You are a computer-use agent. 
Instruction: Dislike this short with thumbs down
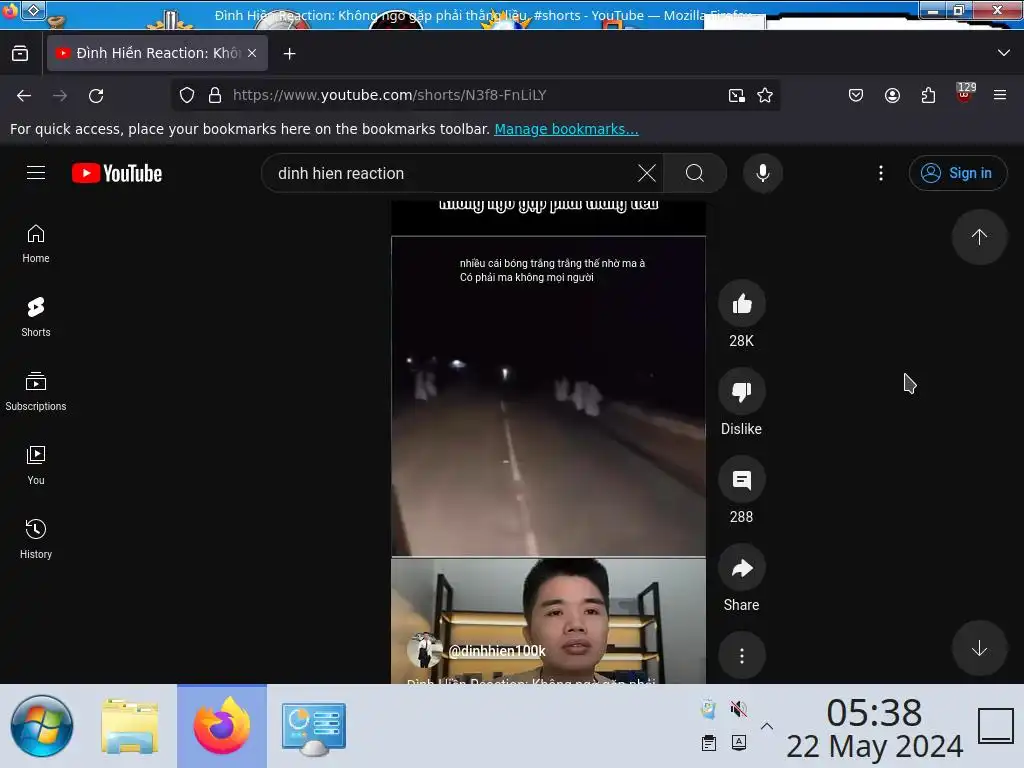(x=741, y=392)
